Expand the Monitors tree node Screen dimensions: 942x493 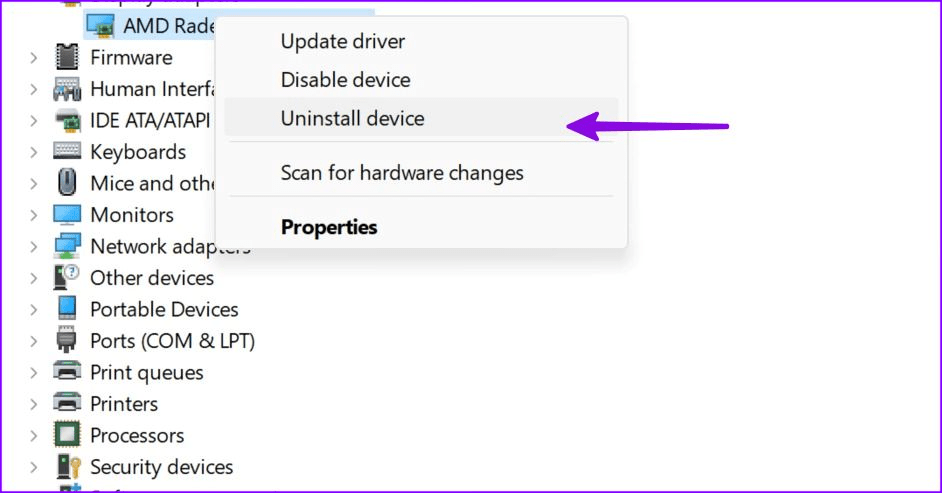[35, 215]
